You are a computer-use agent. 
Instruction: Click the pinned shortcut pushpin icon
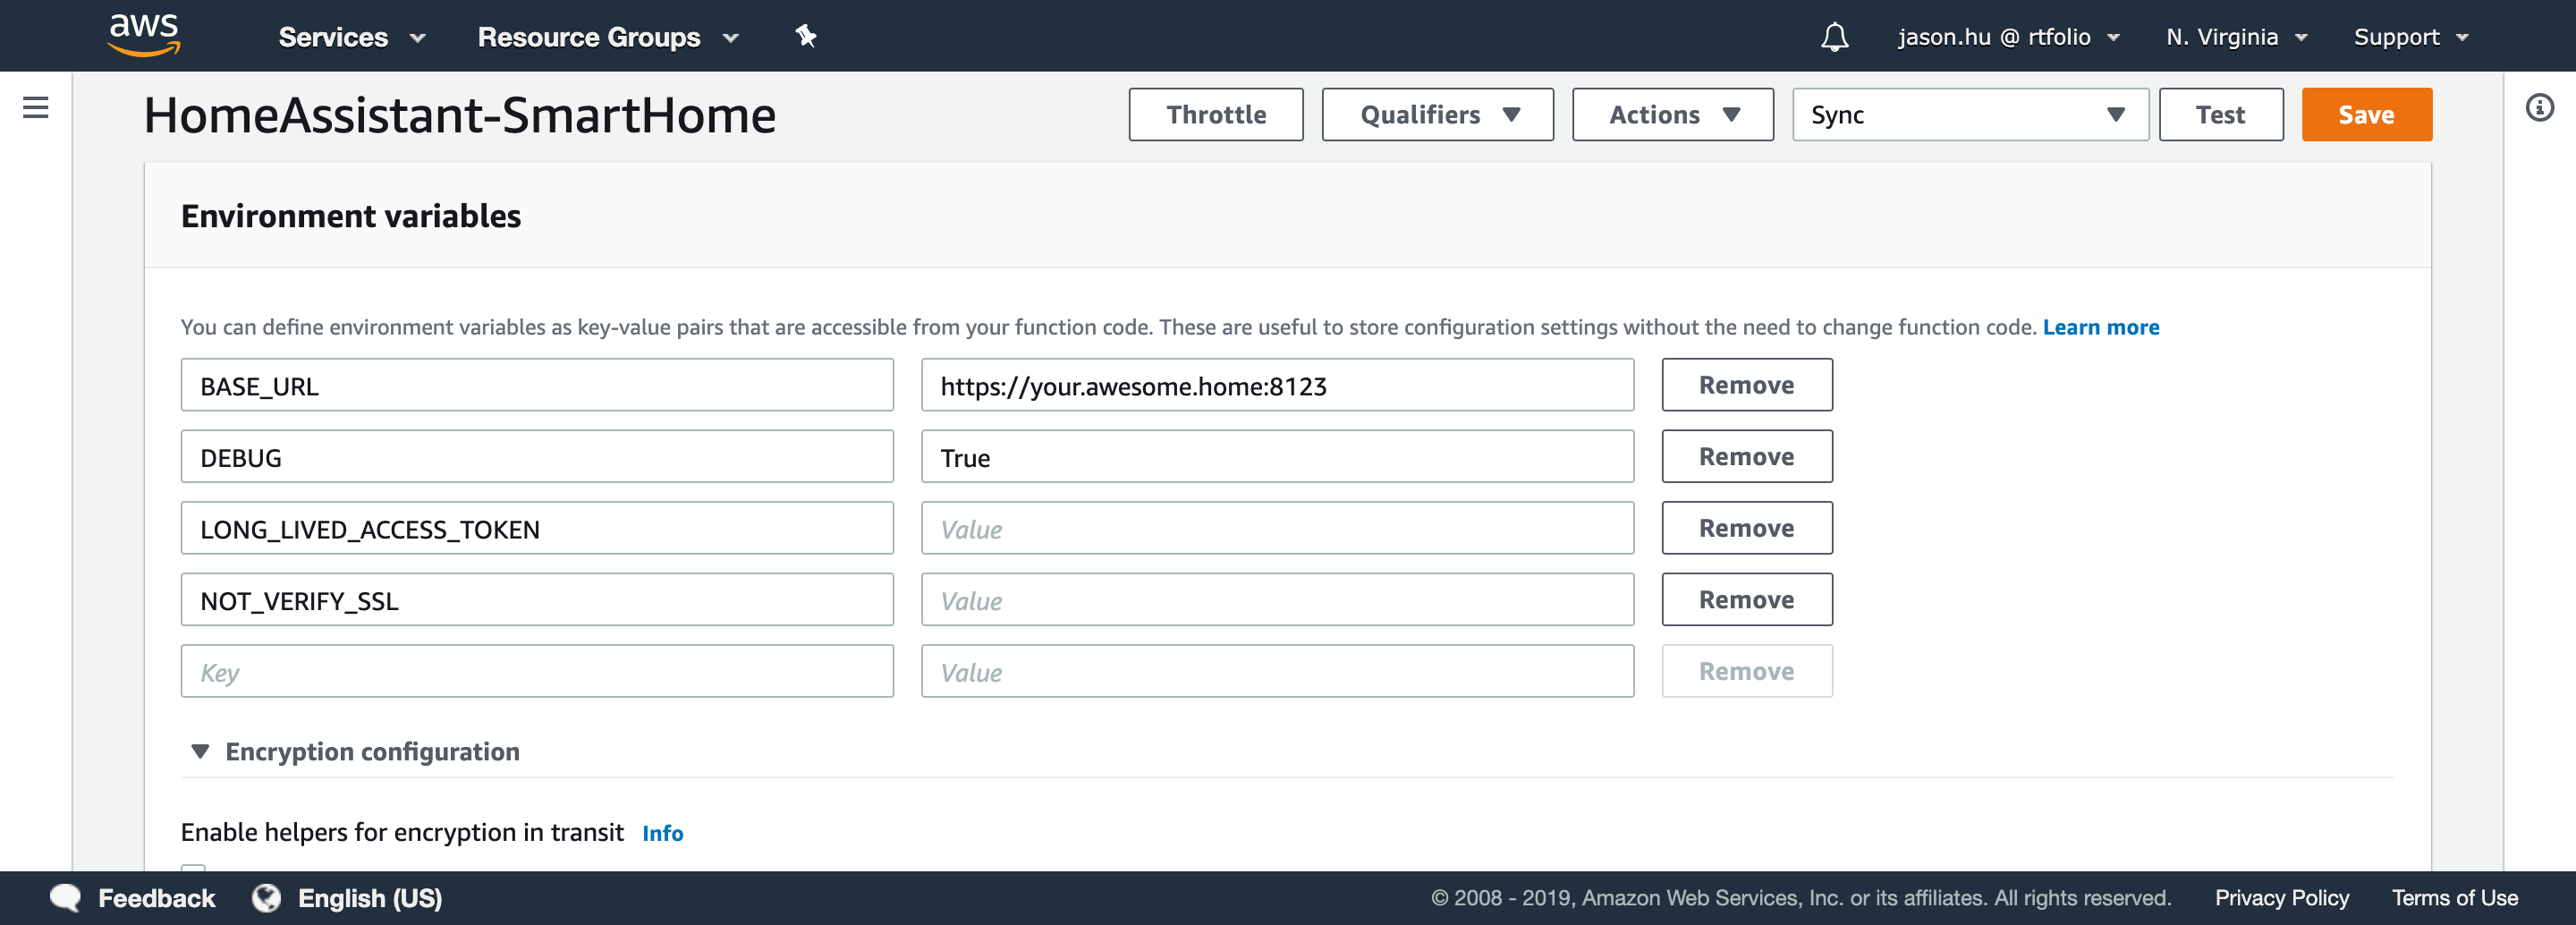pyautogui.click(x=805, y=36)
